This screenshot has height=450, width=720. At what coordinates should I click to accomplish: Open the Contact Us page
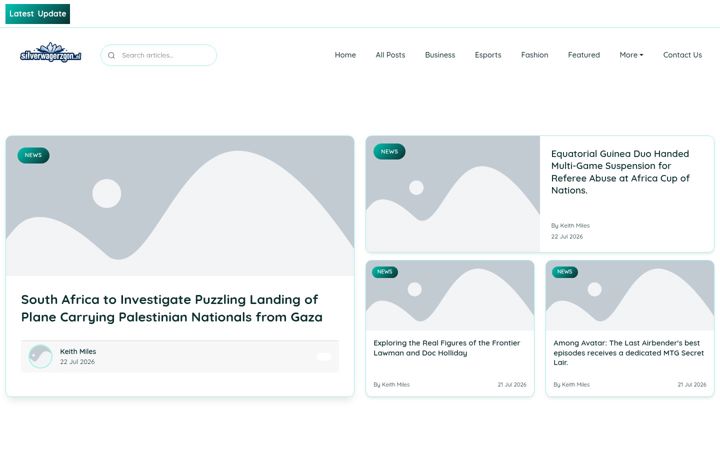[682, 55]
